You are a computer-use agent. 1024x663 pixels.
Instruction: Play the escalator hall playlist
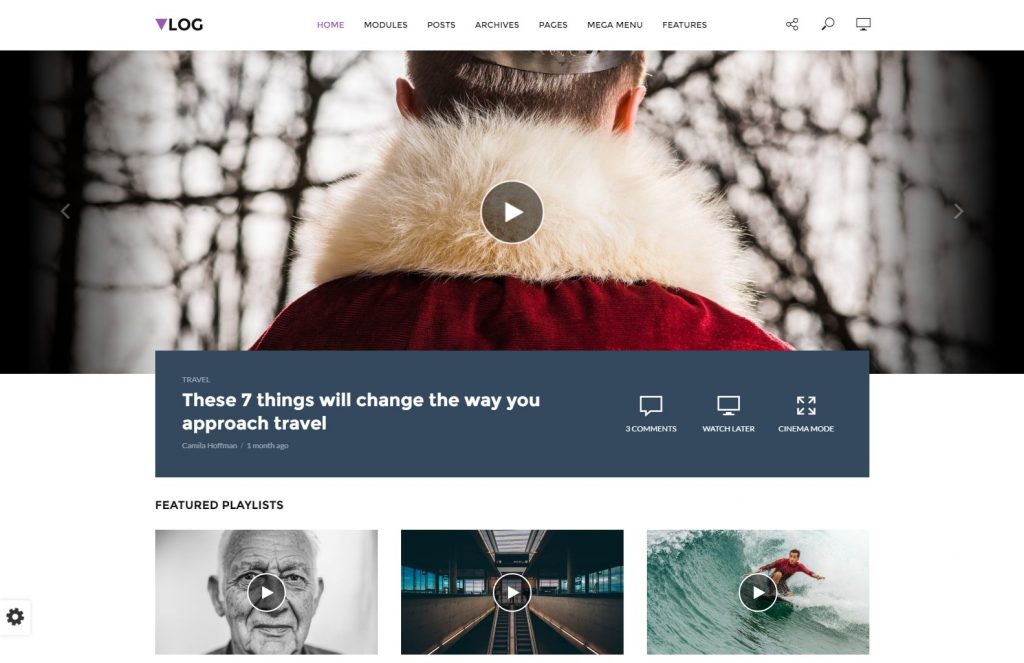coord(512,592)
